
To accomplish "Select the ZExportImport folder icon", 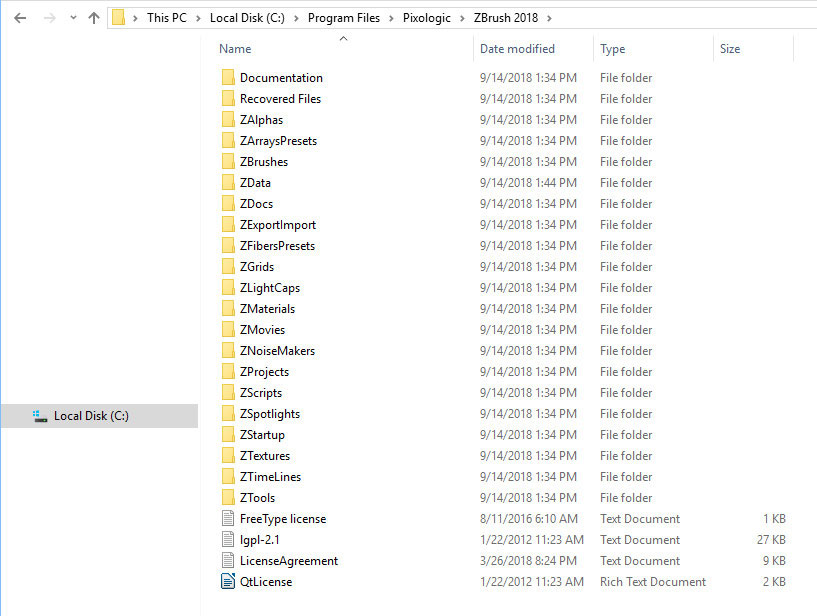I will tap(228, 225).
